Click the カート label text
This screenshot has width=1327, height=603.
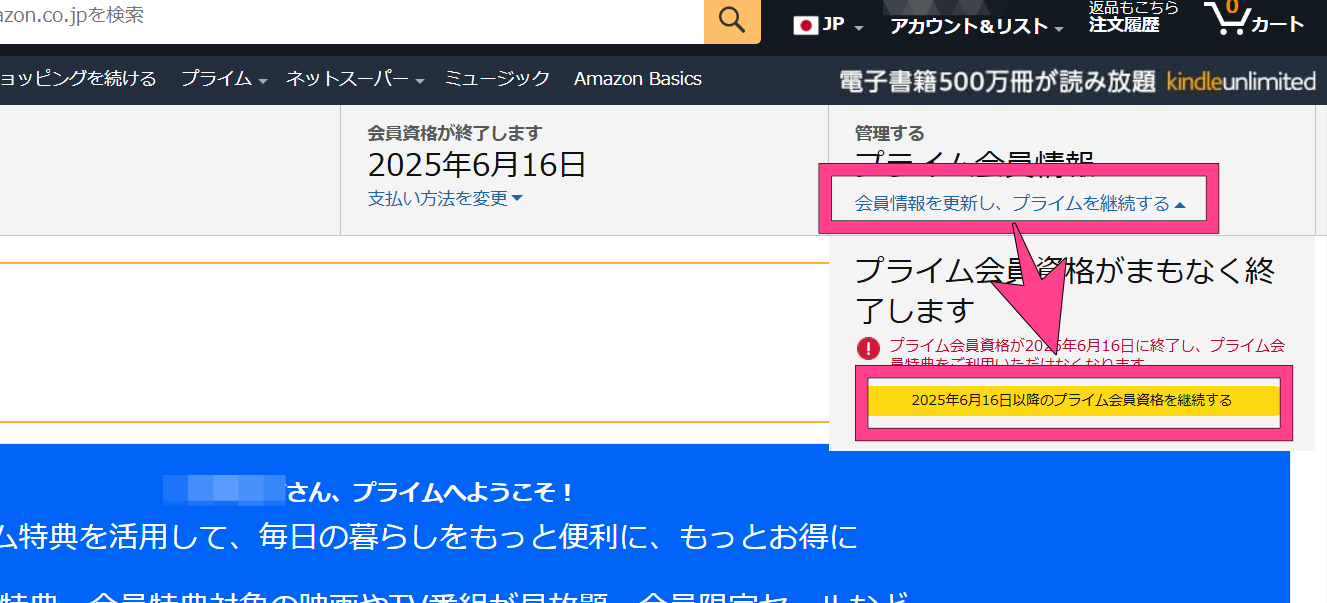pos(1277,25)
